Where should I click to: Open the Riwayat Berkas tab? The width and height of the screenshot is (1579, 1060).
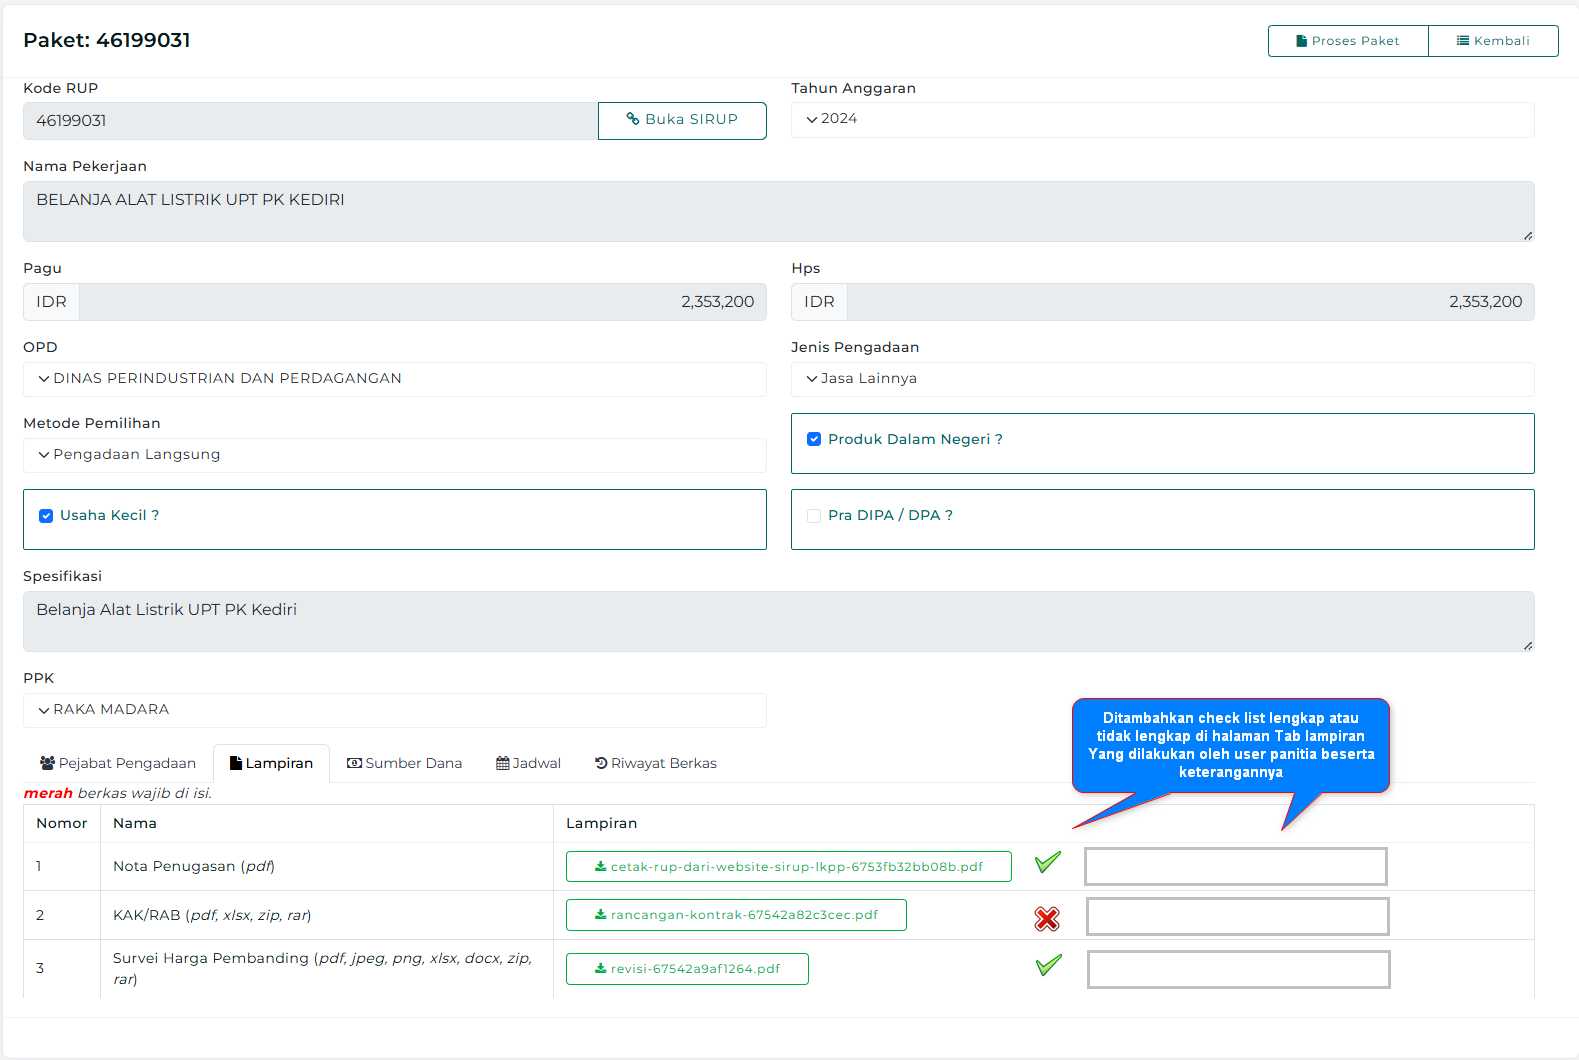tap(655, 763)
